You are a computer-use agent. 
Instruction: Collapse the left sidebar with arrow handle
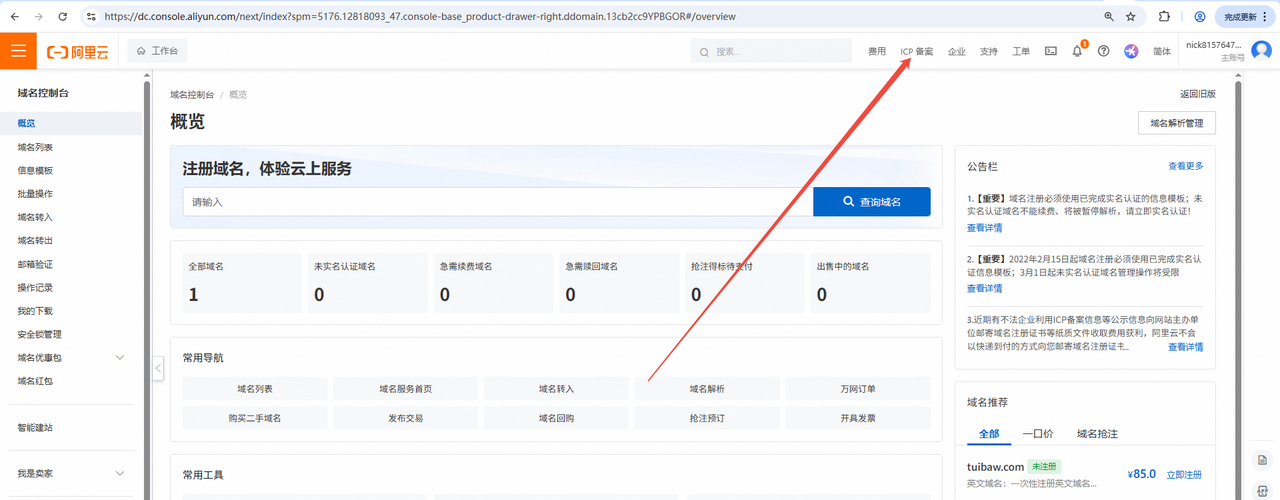pyautogui.click(x=158, y=369)
